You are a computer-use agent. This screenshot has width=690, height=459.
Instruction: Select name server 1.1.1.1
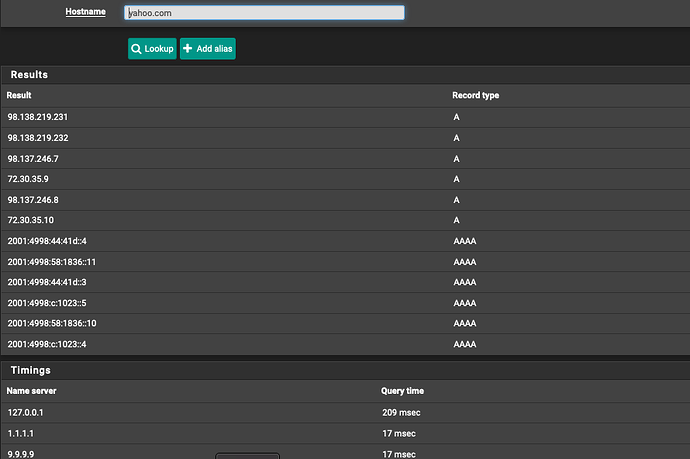pyautogui.click(x=21, y=433)
